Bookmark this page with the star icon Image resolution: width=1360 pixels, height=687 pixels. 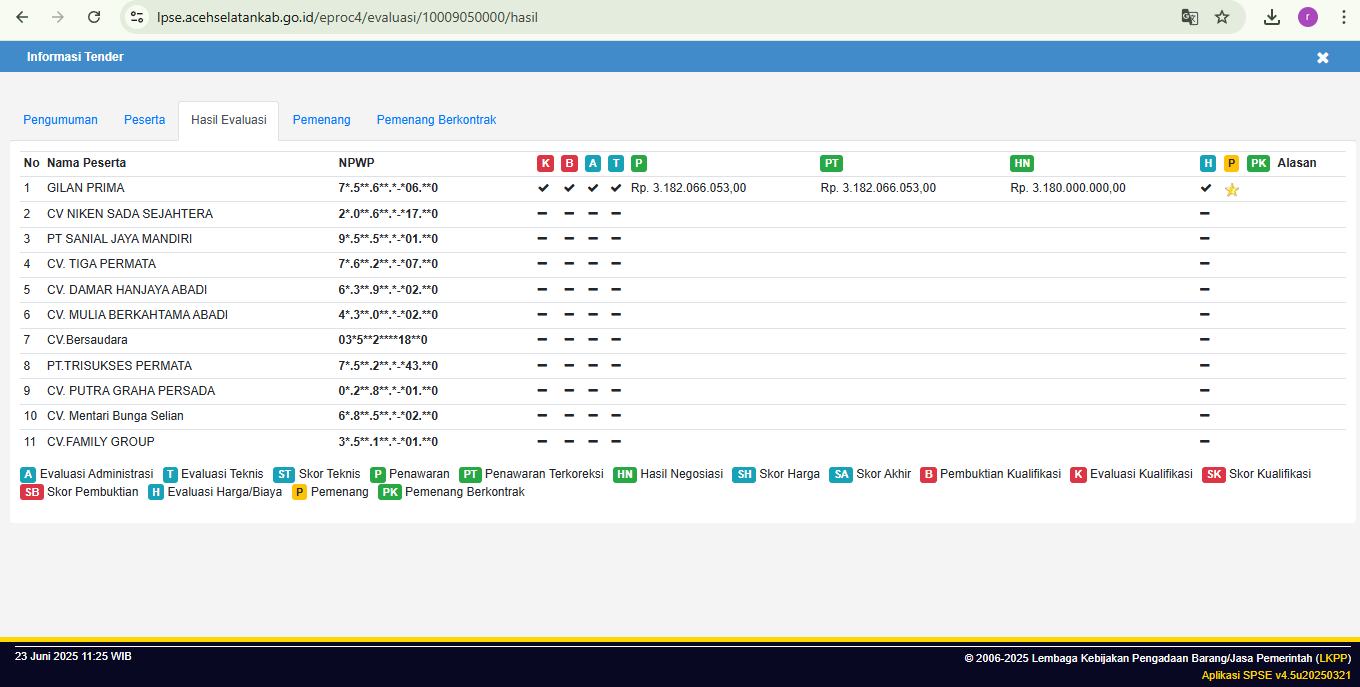[1222, 17]
